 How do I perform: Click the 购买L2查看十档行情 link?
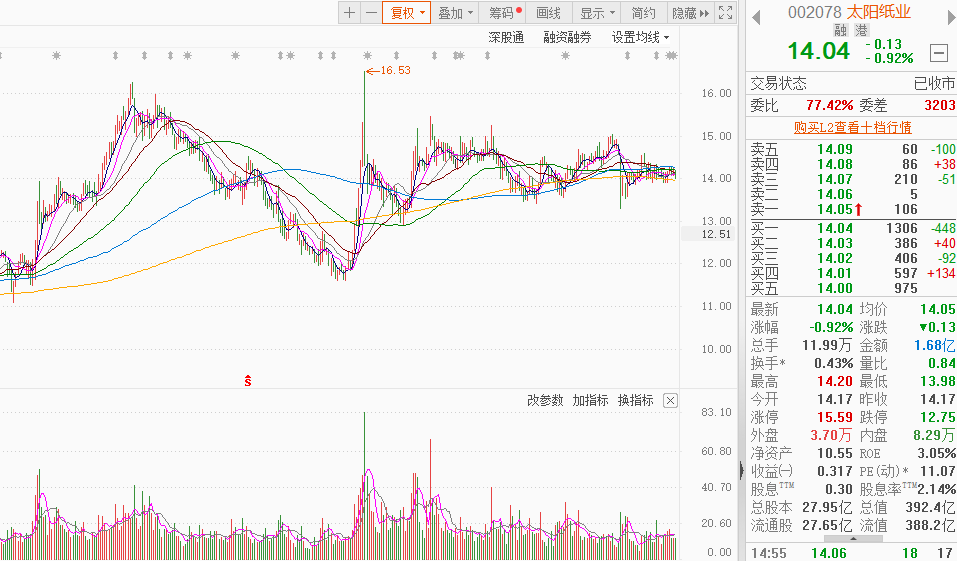(852, 127)
